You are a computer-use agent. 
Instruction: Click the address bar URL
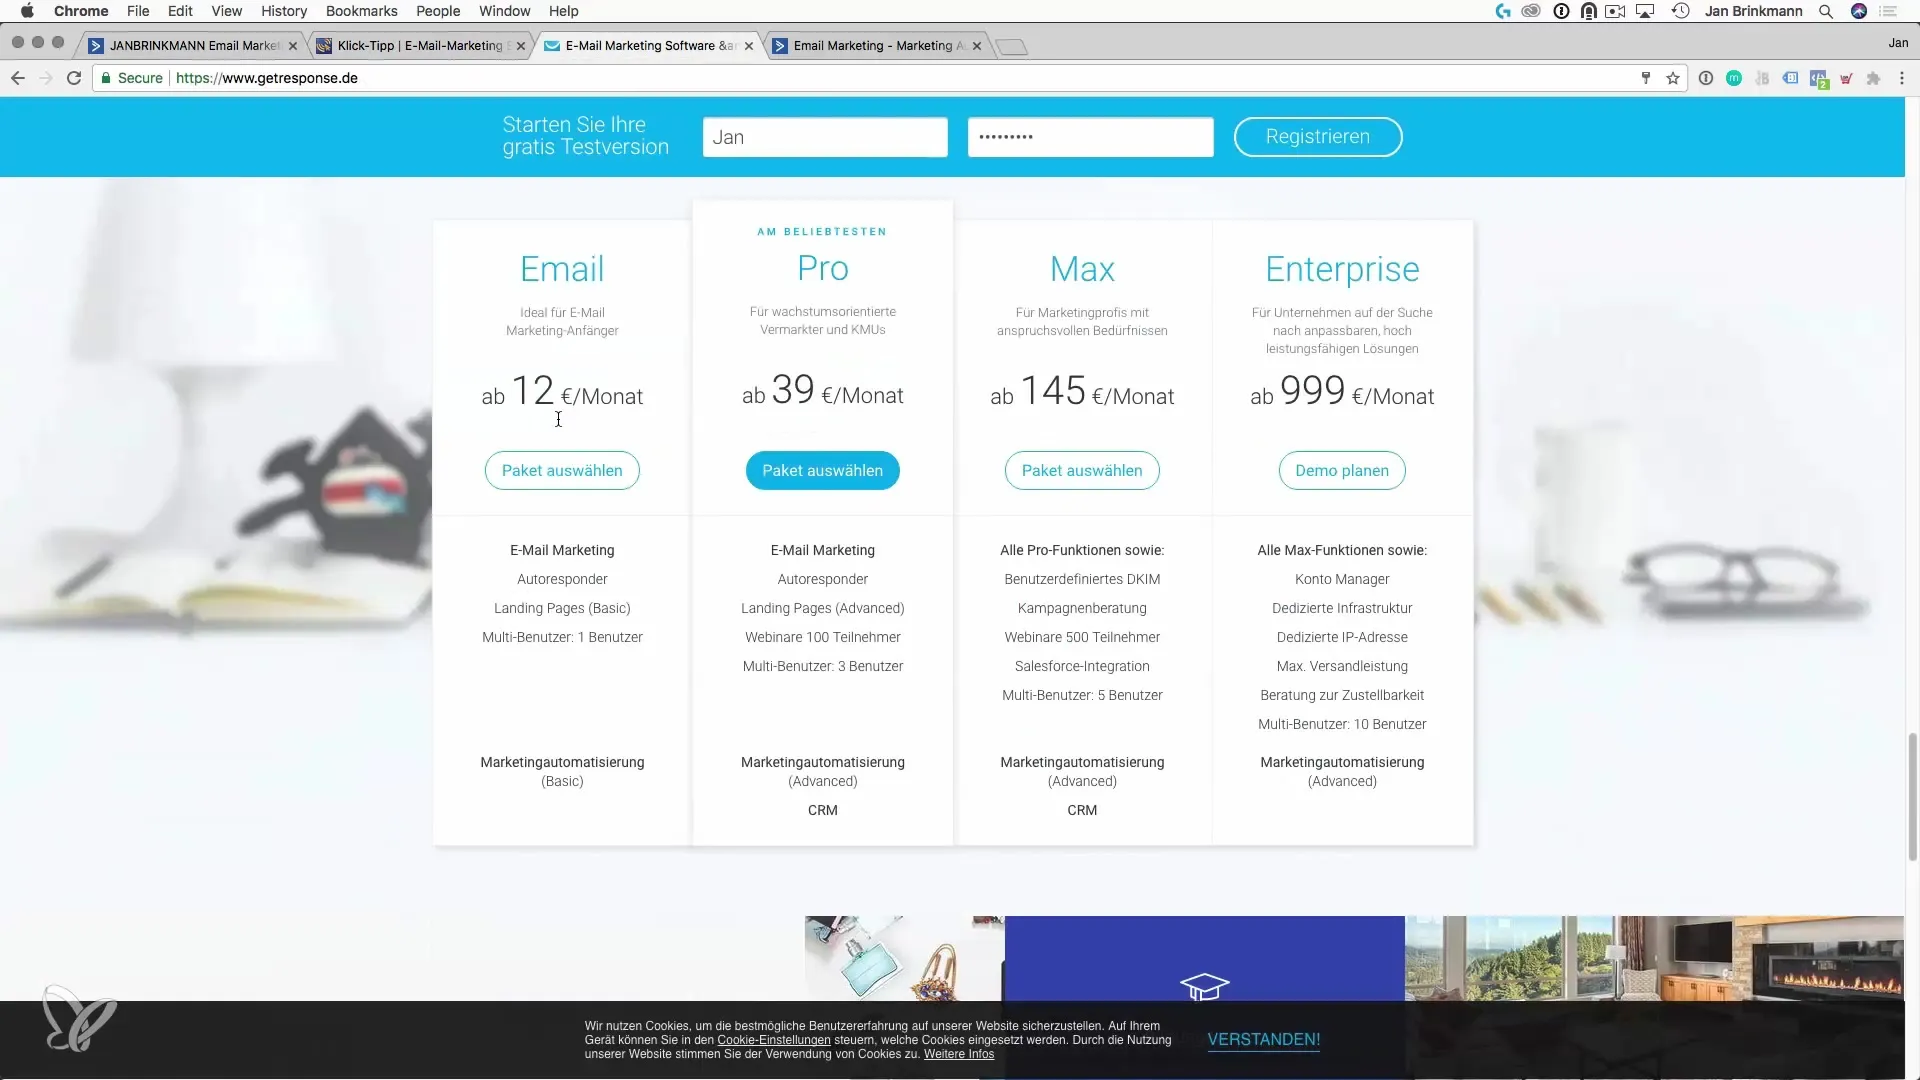point(267,78)
